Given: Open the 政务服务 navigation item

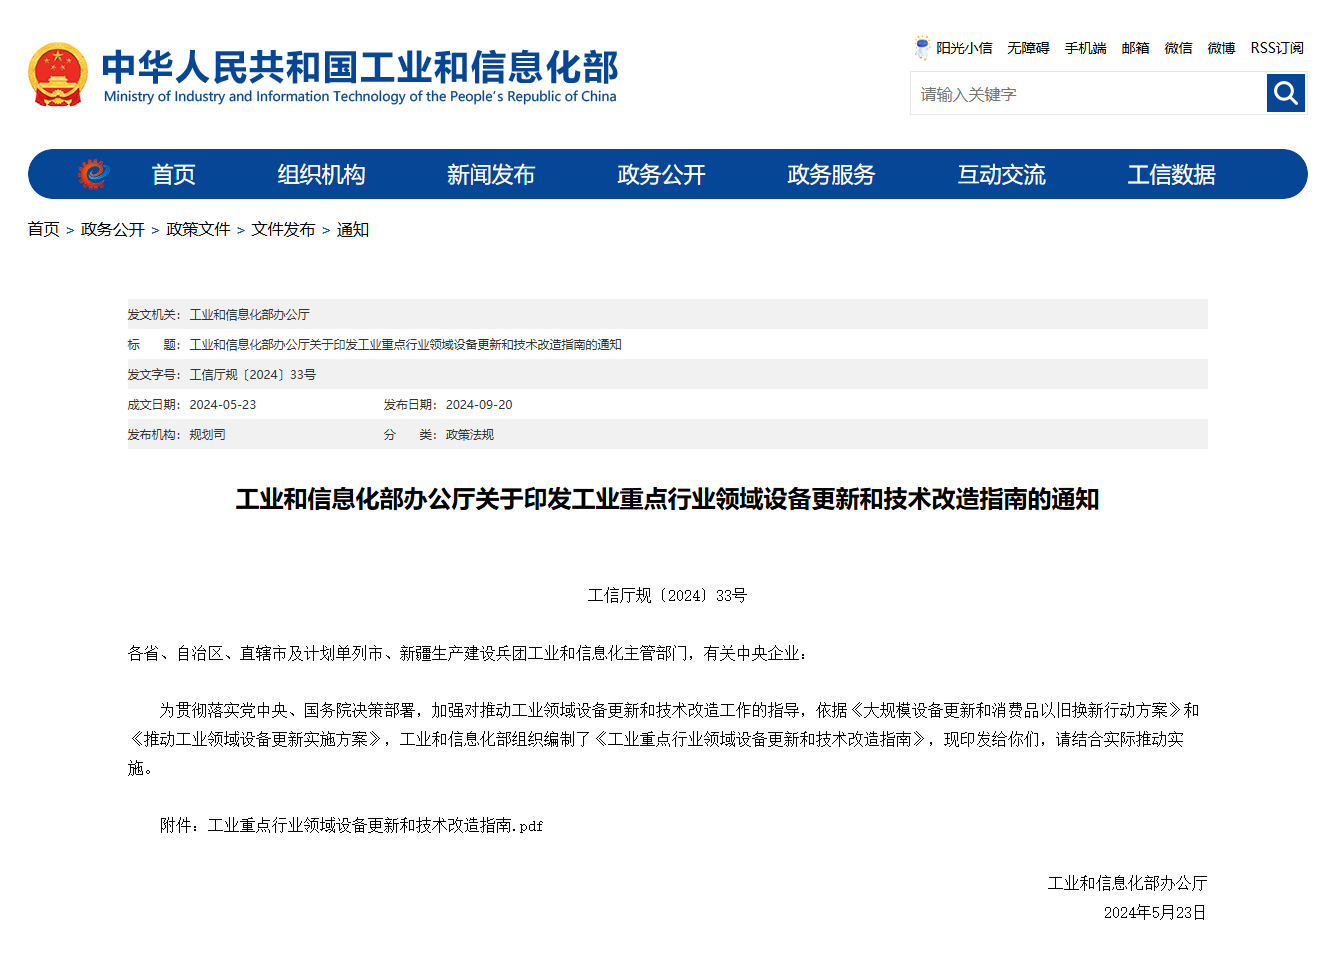Looking at the screenshot, I should pyautogui.click(x=831, y=174).
